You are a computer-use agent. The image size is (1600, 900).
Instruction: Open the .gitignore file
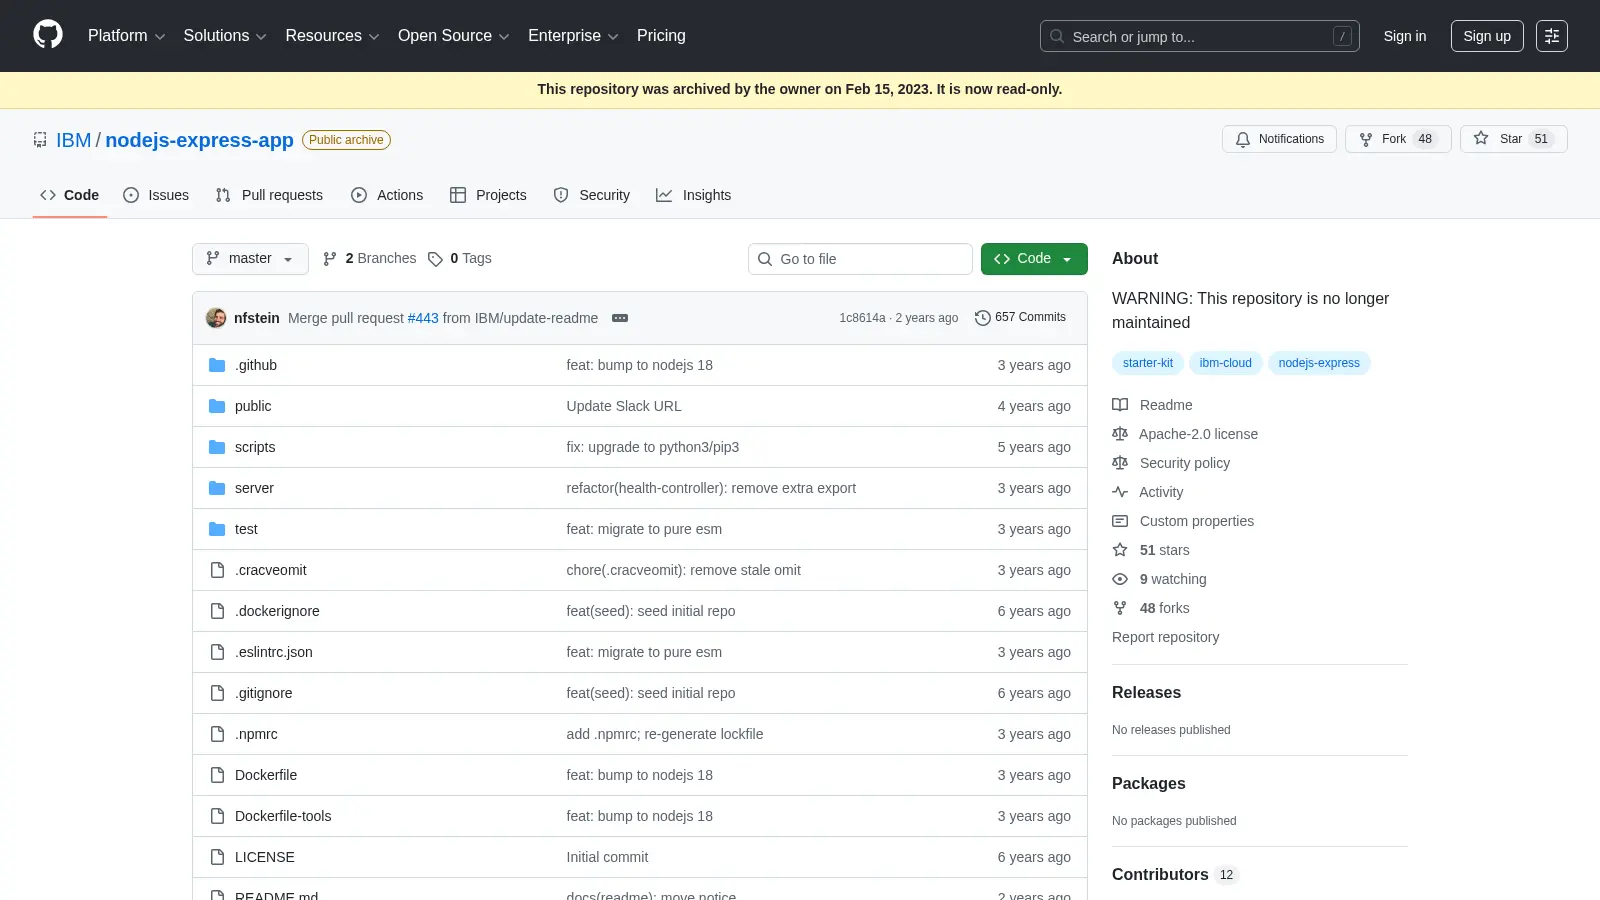coord(264,693)
